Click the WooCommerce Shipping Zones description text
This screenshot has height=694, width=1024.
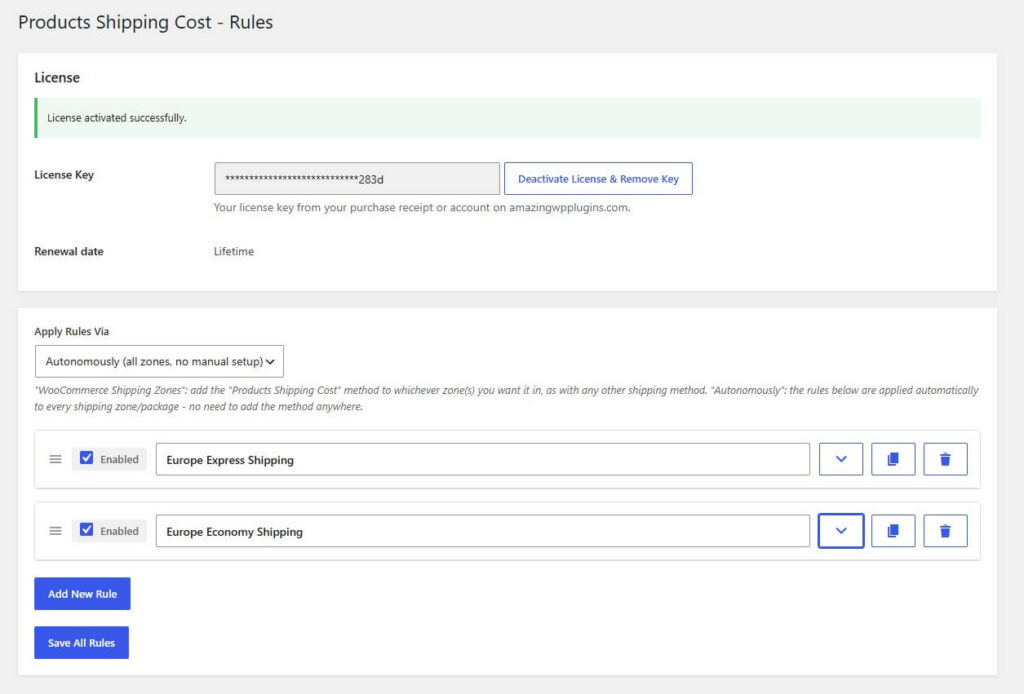point(507,398)
